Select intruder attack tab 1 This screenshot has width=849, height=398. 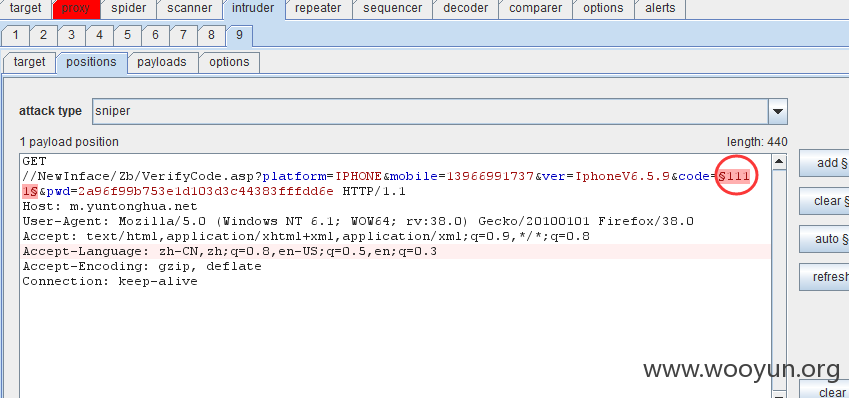coord(15,36)
